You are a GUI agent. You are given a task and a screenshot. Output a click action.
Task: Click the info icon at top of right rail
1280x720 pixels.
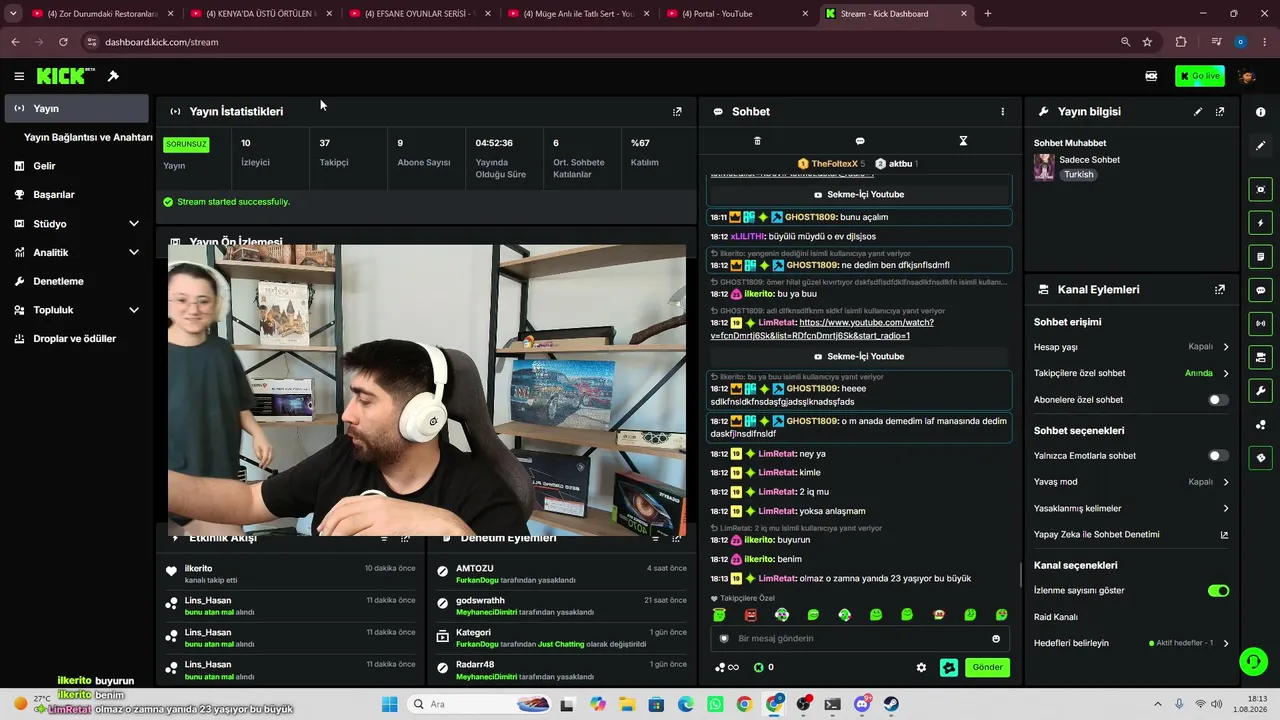(1261, 112)
